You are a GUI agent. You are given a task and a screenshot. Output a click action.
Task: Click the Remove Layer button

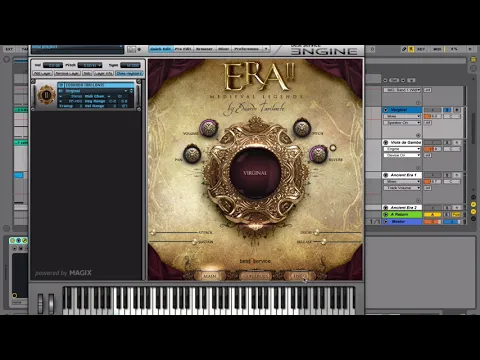pyautogui.click(x=67, y=73)
